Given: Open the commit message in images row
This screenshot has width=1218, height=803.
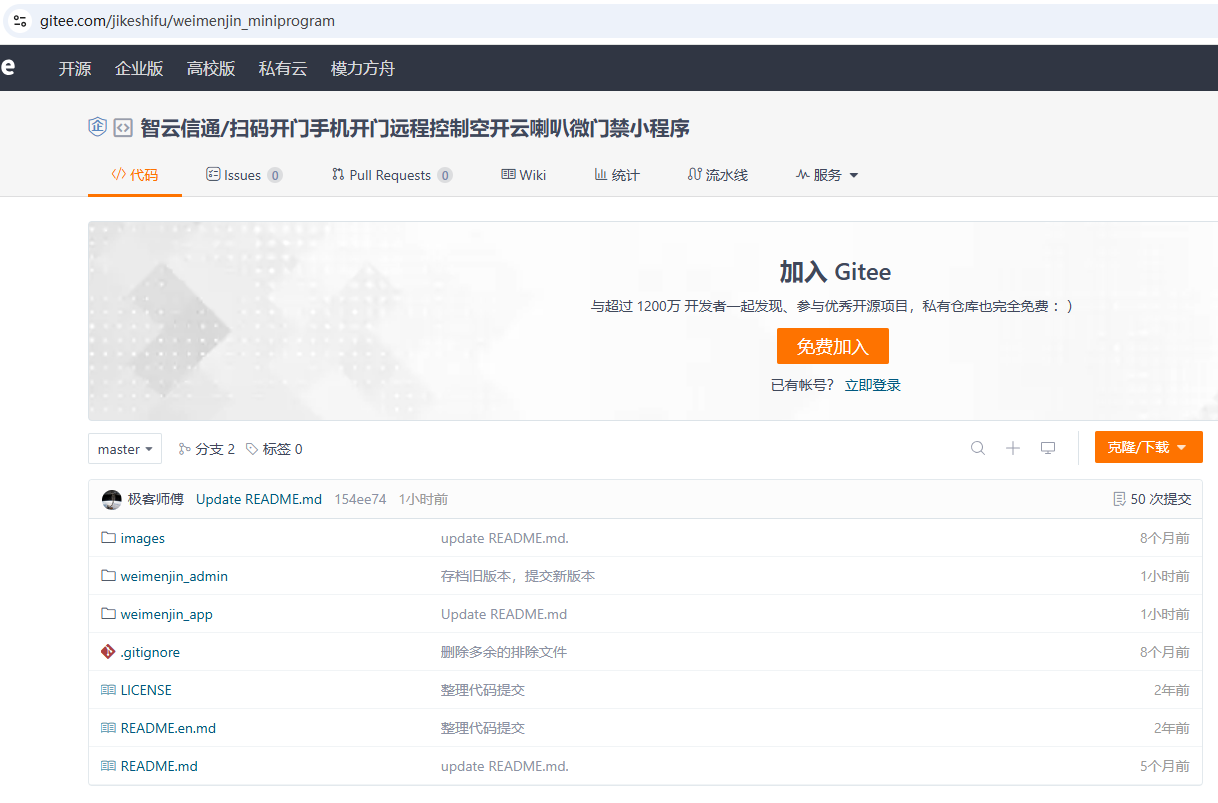Looking at the screenshot, I should (x=505, y=538).
